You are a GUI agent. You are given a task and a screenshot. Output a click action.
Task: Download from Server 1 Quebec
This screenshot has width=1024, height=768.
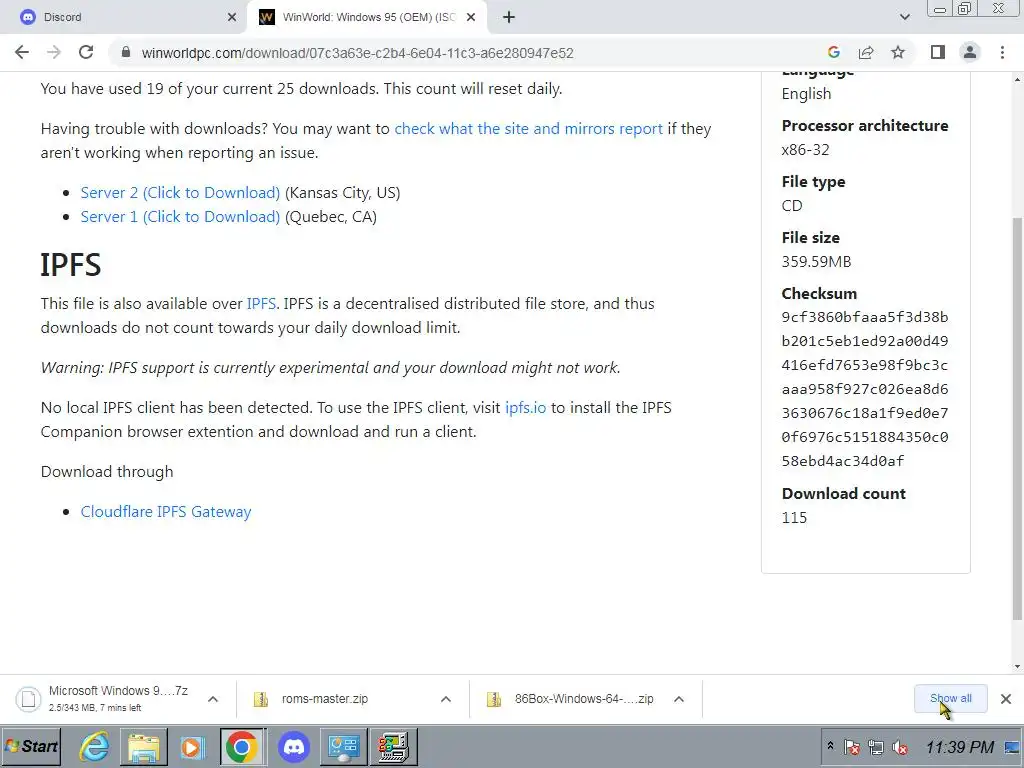[x=180, y=217]
